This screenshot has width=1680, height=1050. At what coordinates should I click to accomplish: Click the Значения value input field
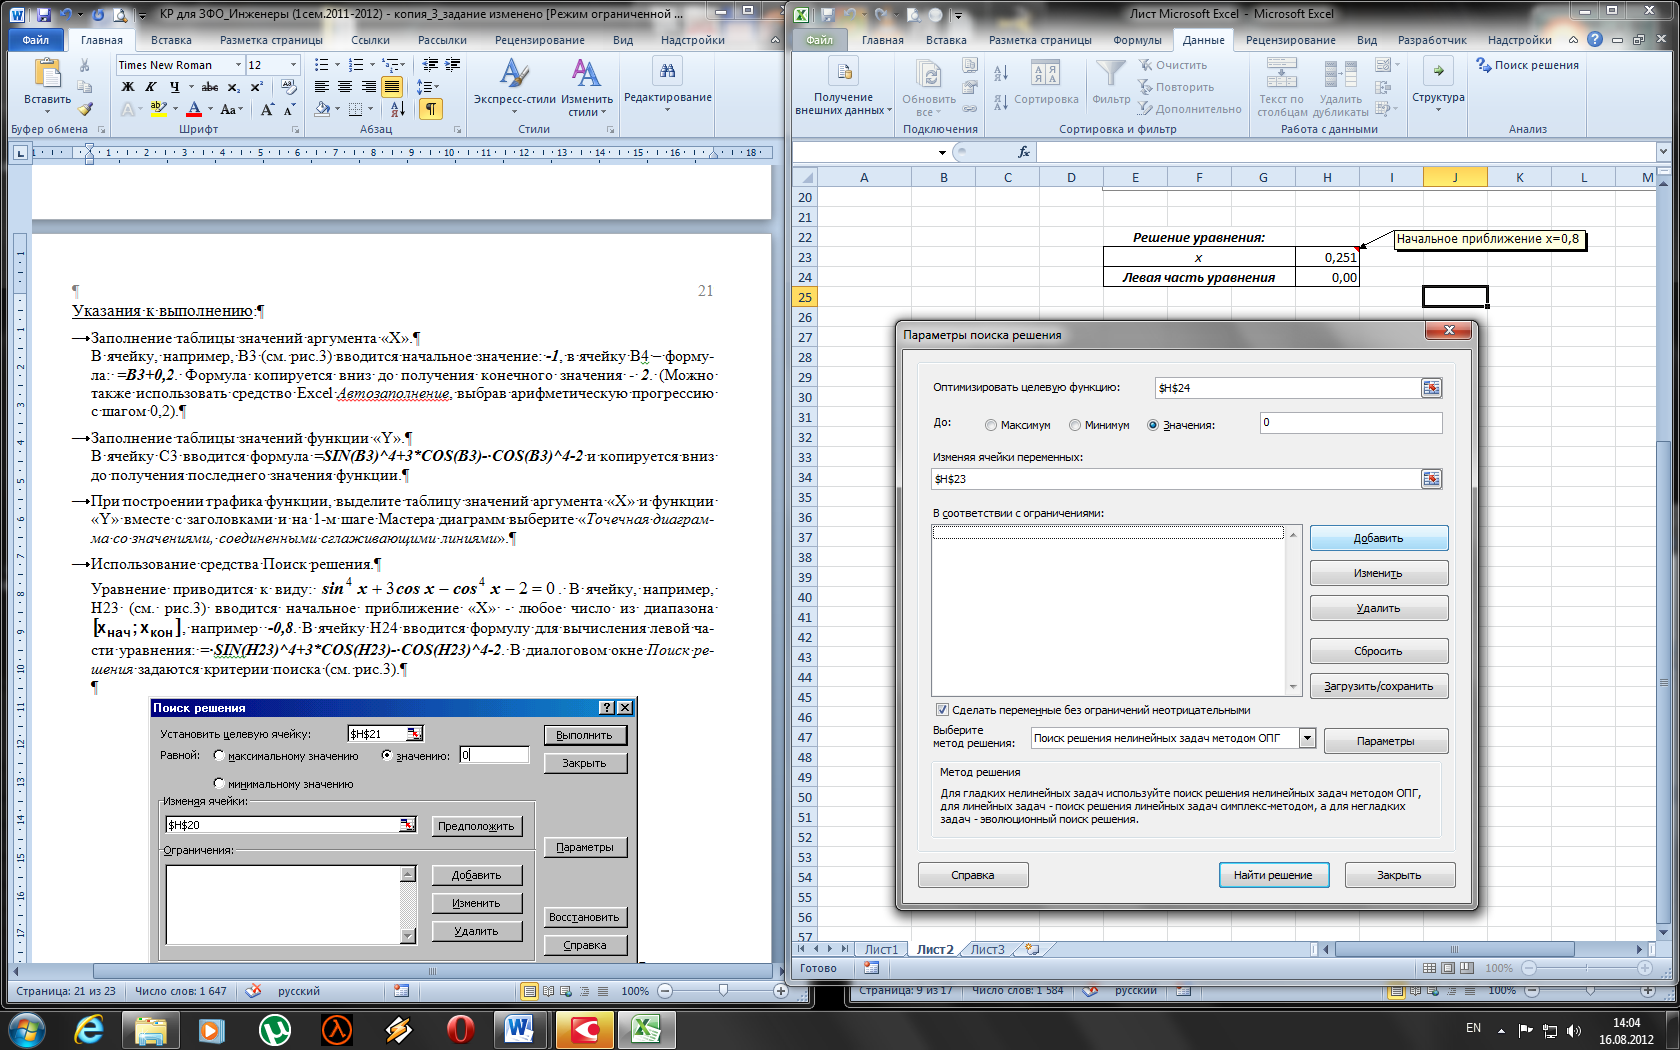pyautogui.click(x=1351, y=423)
